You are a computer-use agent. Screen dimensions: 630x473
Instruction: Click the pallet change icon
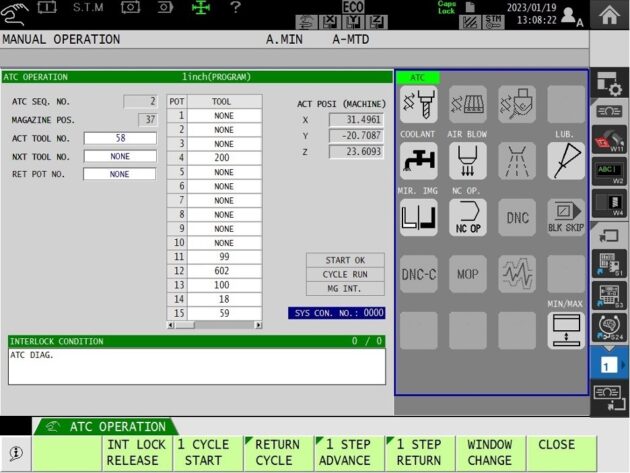point(468,104)
